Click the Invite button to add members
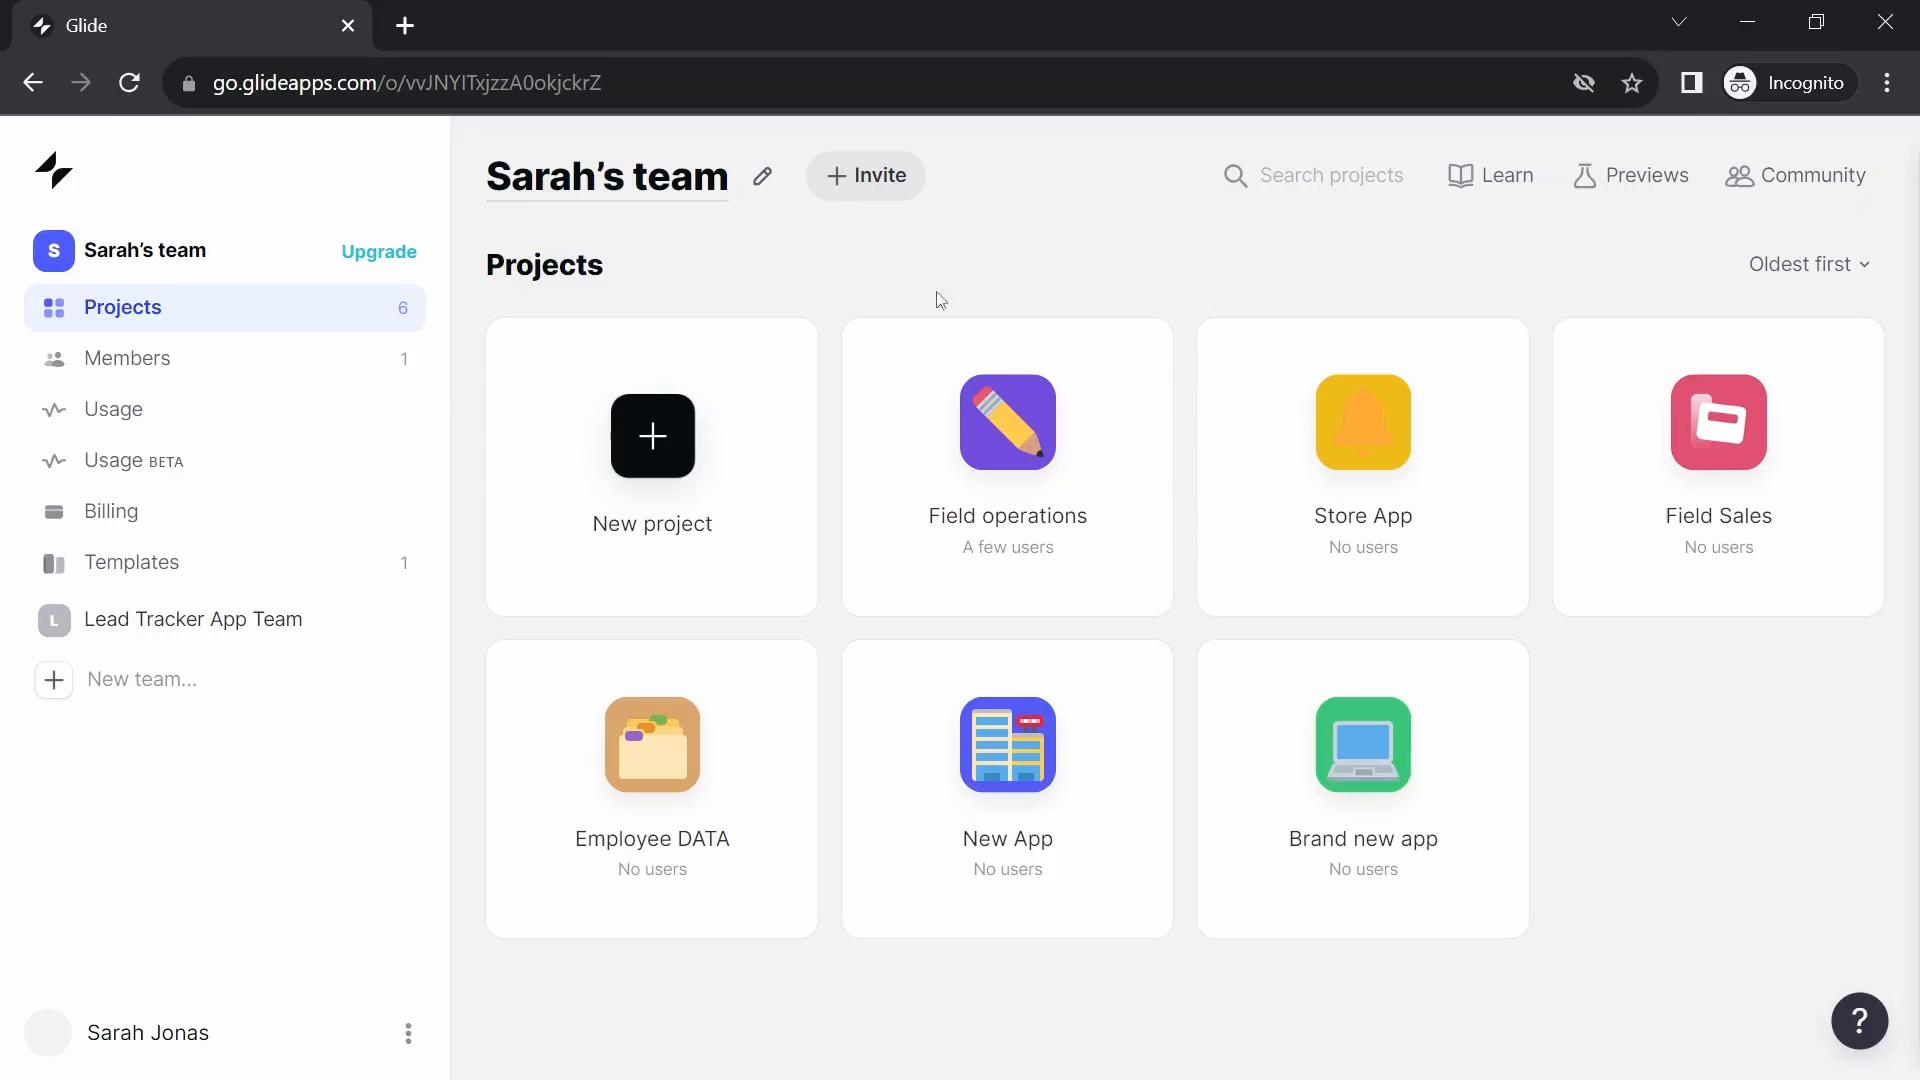 coord(866,175)
